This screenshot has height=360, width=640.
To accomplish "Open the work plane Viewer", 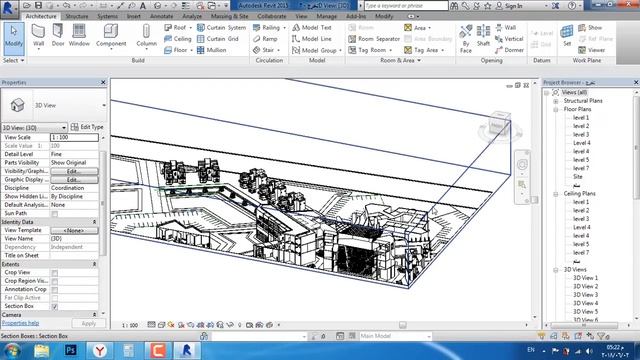I will 591,50.
